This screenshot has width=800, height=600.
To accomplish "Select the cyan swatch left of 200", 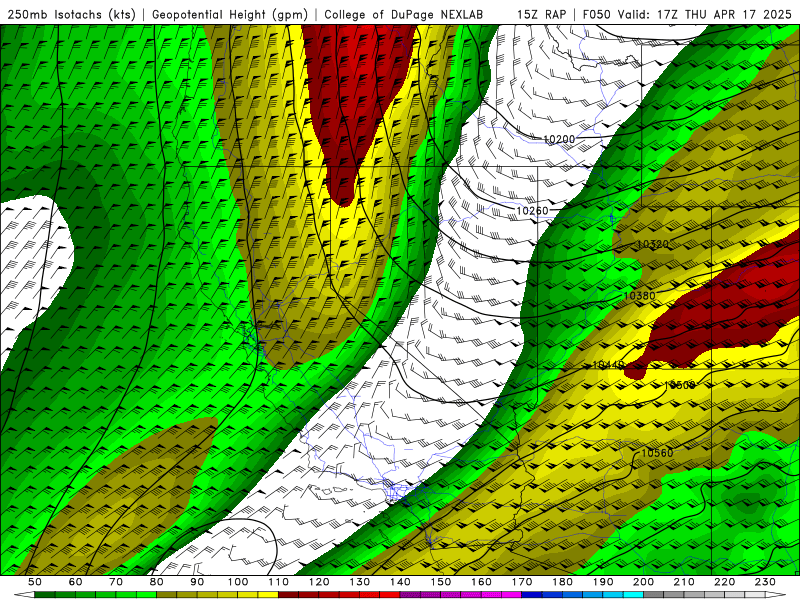I will (x=633, y=595).
